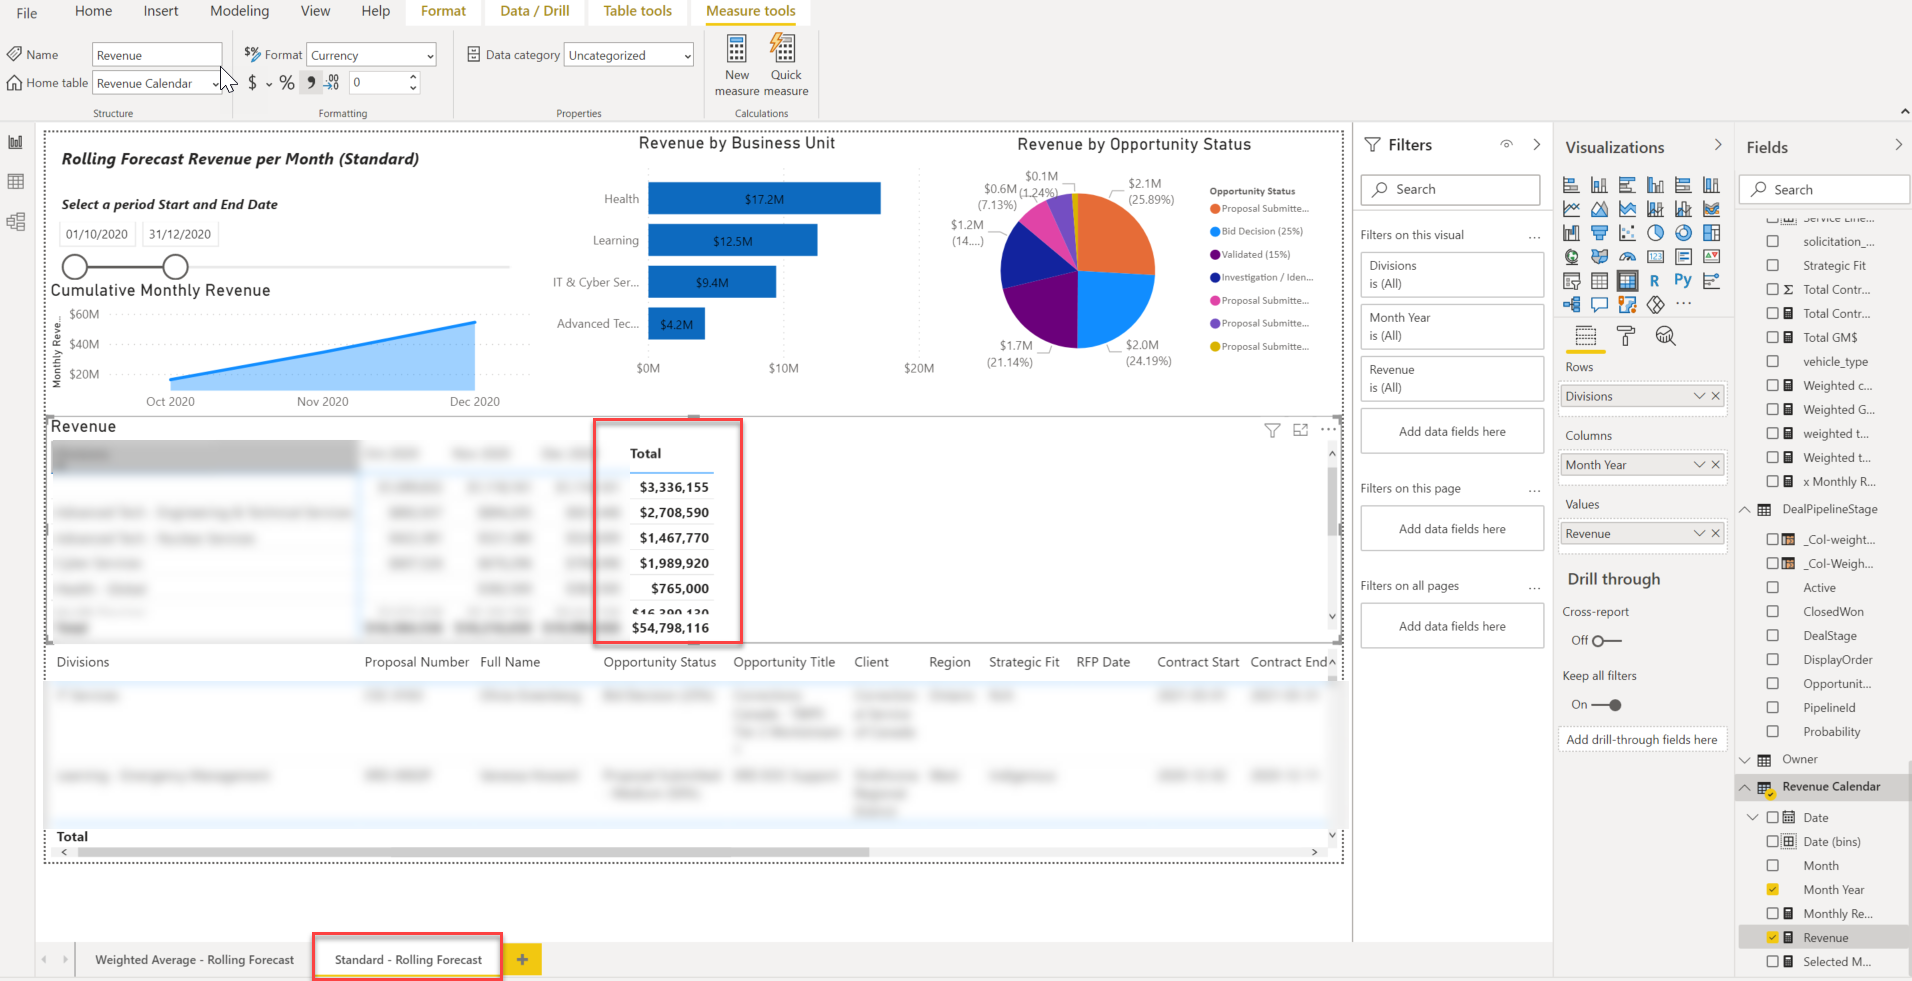Remove Revenue from Values well

coord(1716,534)
